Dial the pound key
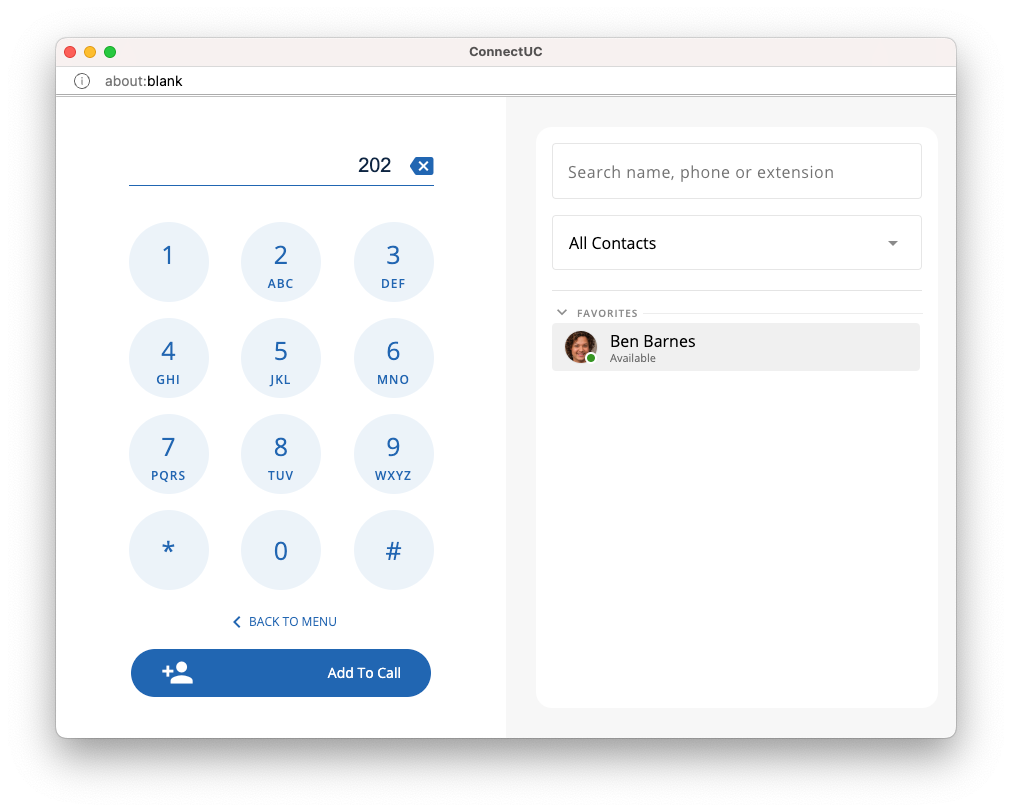The height and width of the screenshot is (812, 1012). coord(394,550)
